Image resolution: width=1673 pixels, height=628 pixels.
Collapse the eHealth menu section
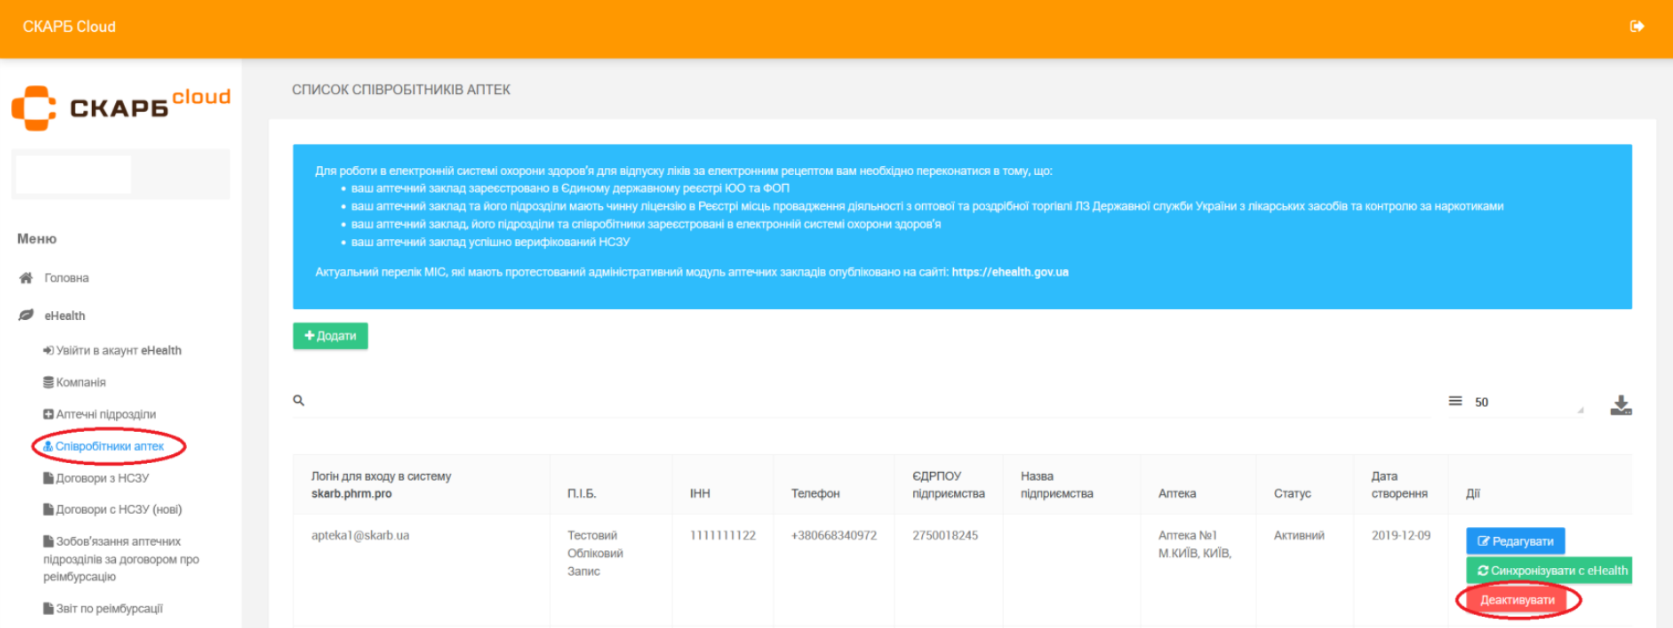64,316
